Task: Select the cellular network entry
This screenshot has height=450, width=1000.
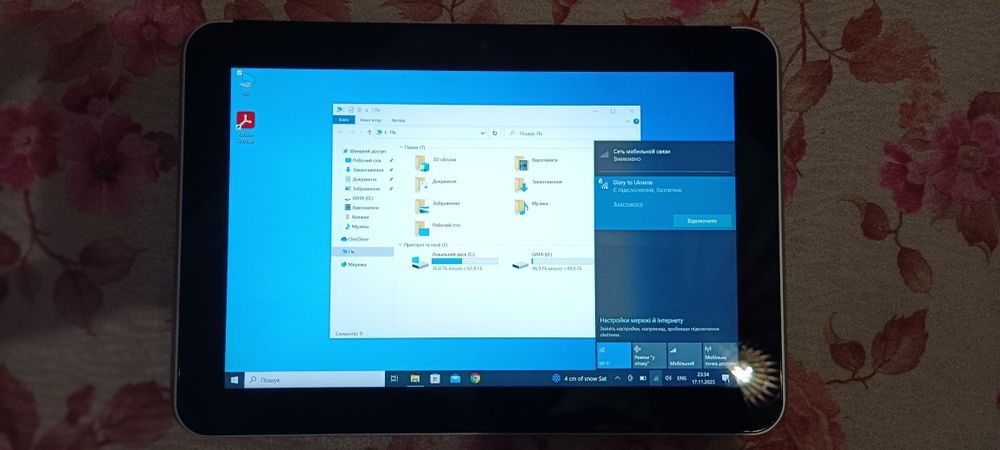Action: (665, 155)
